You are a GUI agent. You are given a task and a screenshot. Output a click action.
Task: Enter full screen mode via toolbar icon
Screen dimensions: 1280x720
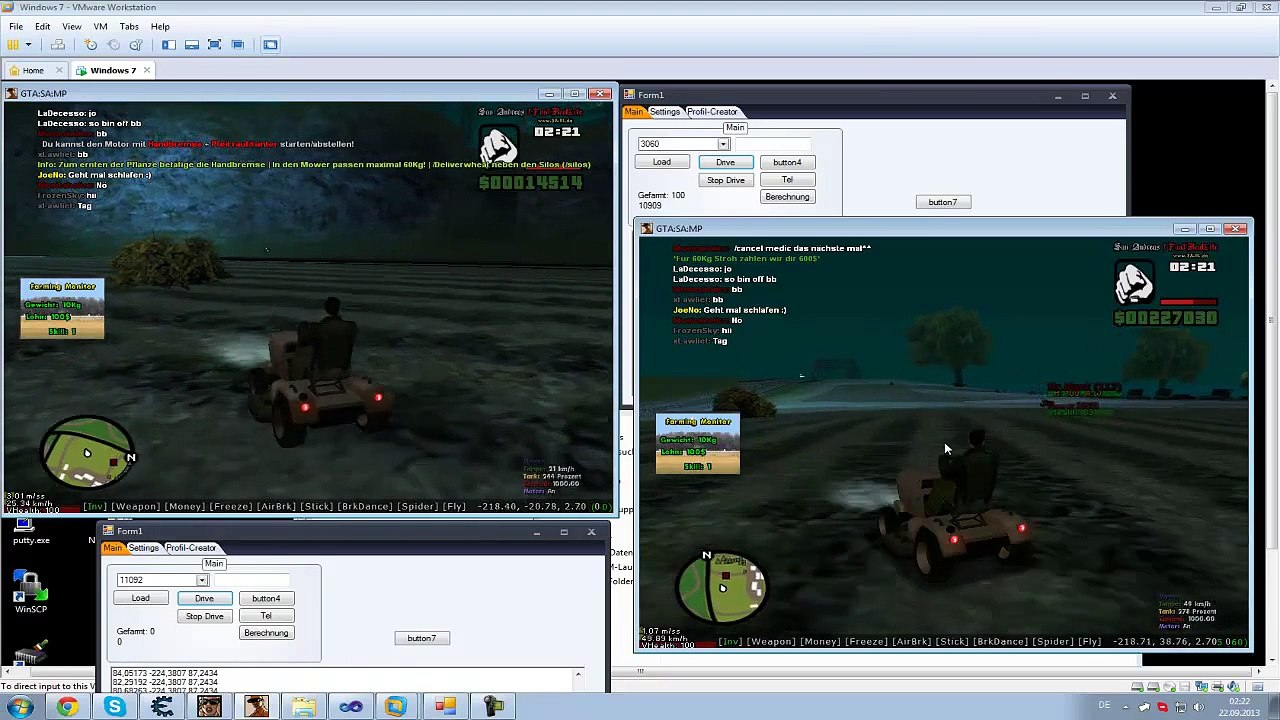coord(214,44)
